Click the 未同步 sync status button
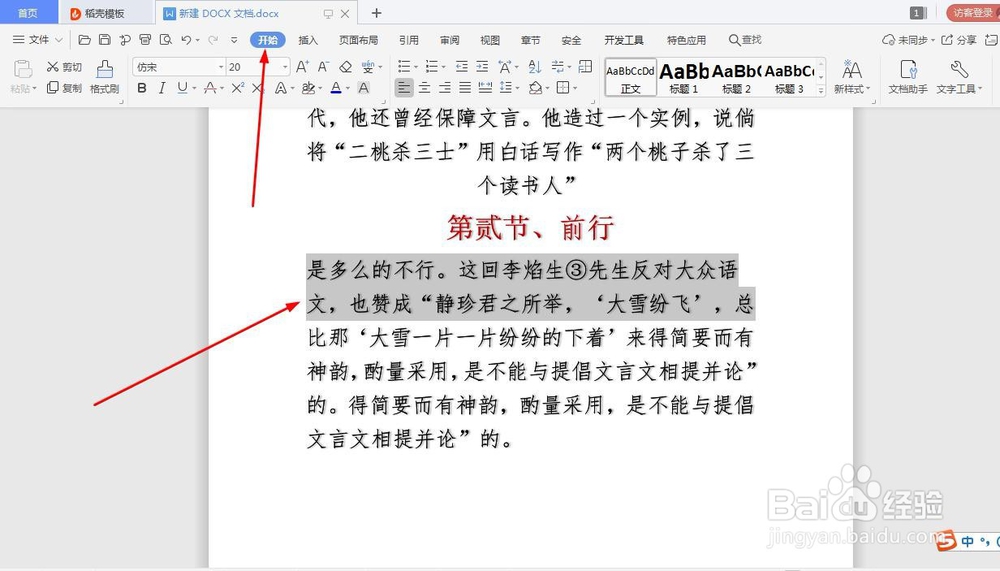This screenshot has height=571, width=1000. [908, 40]
